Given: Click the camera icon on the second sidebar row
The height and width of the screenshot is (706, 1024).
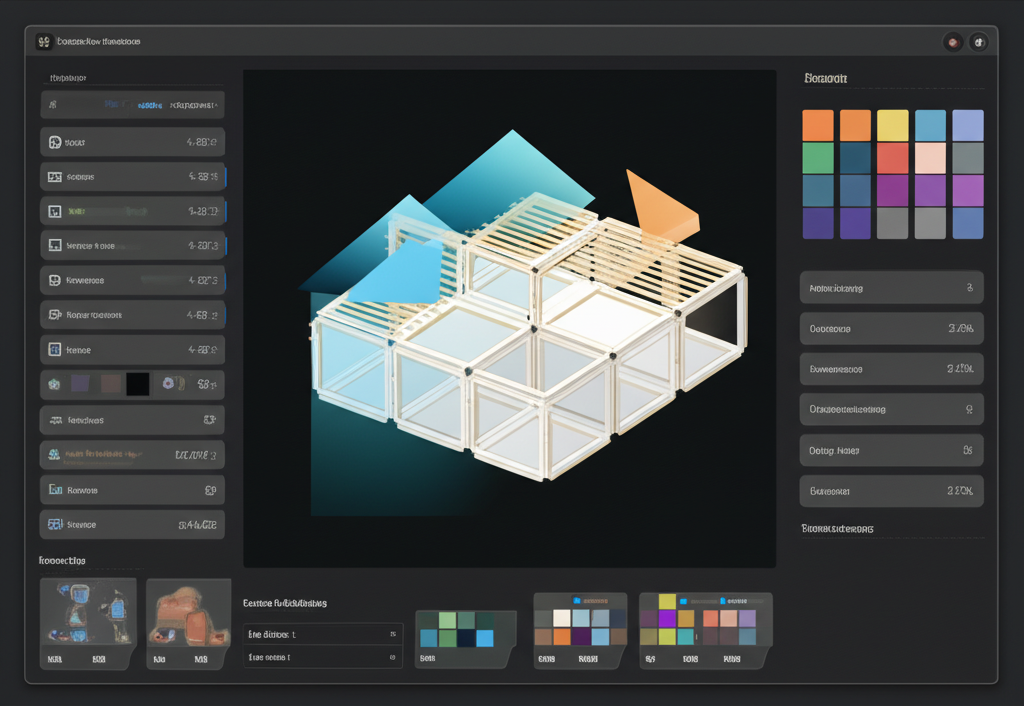Looking at the screenshot, I should (x=55, y=176).
